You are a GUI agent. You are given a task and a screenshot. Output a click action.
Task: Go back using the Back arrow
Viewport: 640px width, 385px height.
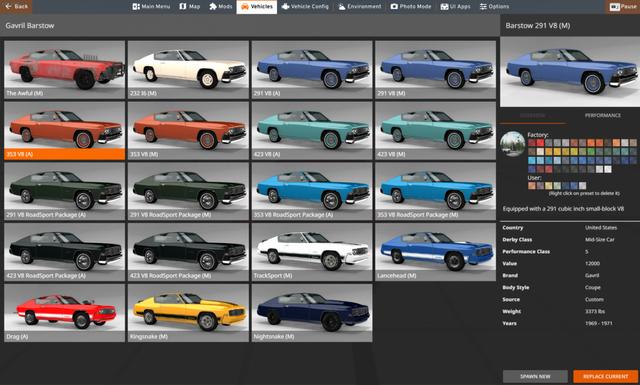point(8,6)
